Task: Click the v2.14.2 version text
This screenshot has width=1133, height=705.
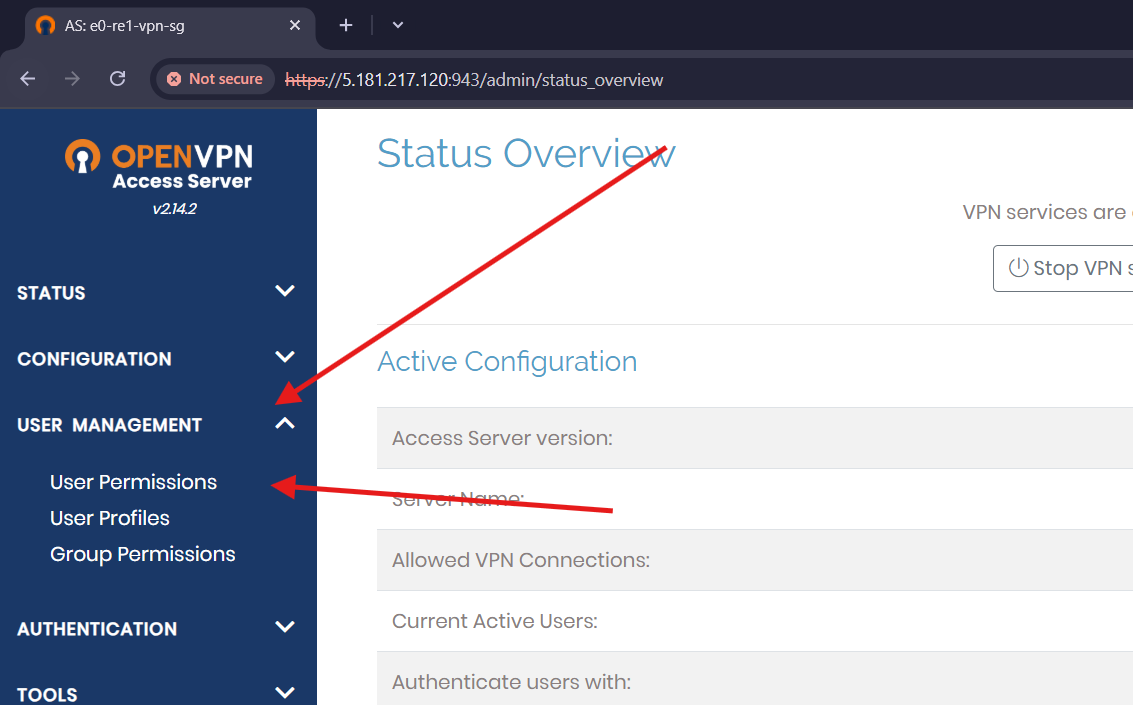Action: (x=174, y=209)
